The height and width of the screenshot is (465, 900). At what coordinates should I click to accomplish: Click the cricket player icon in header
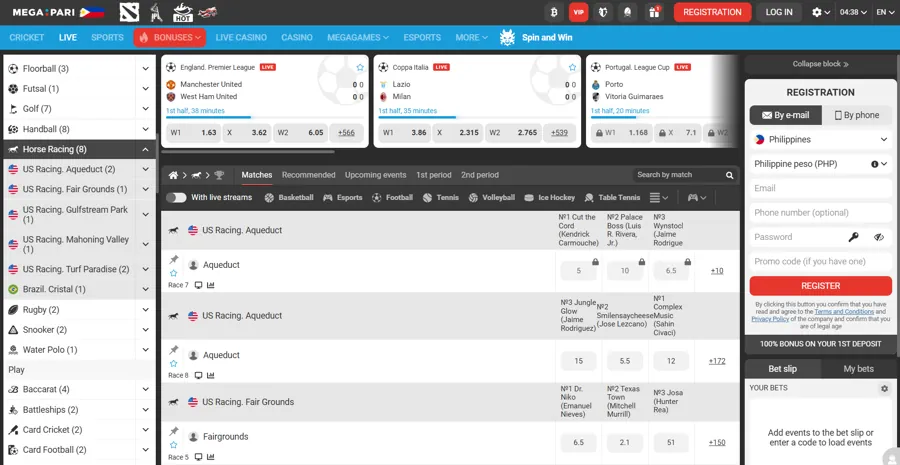coord(155,12)
